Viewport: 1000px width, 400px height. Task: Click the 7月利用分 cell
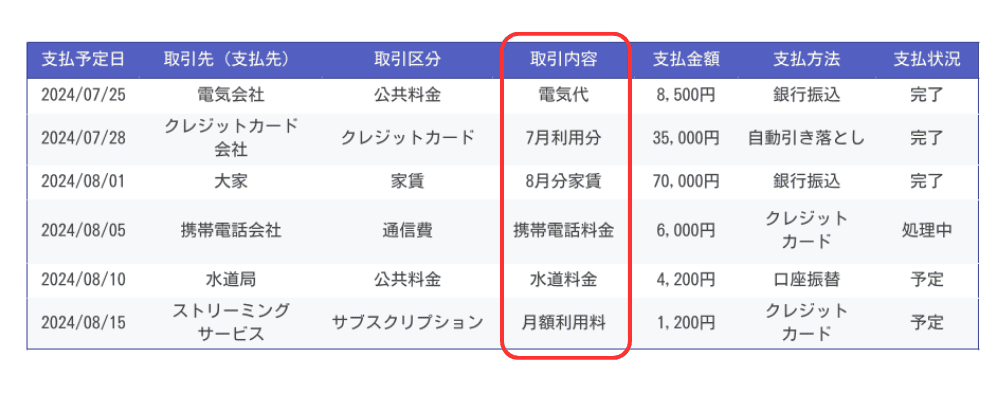[563, 138]
